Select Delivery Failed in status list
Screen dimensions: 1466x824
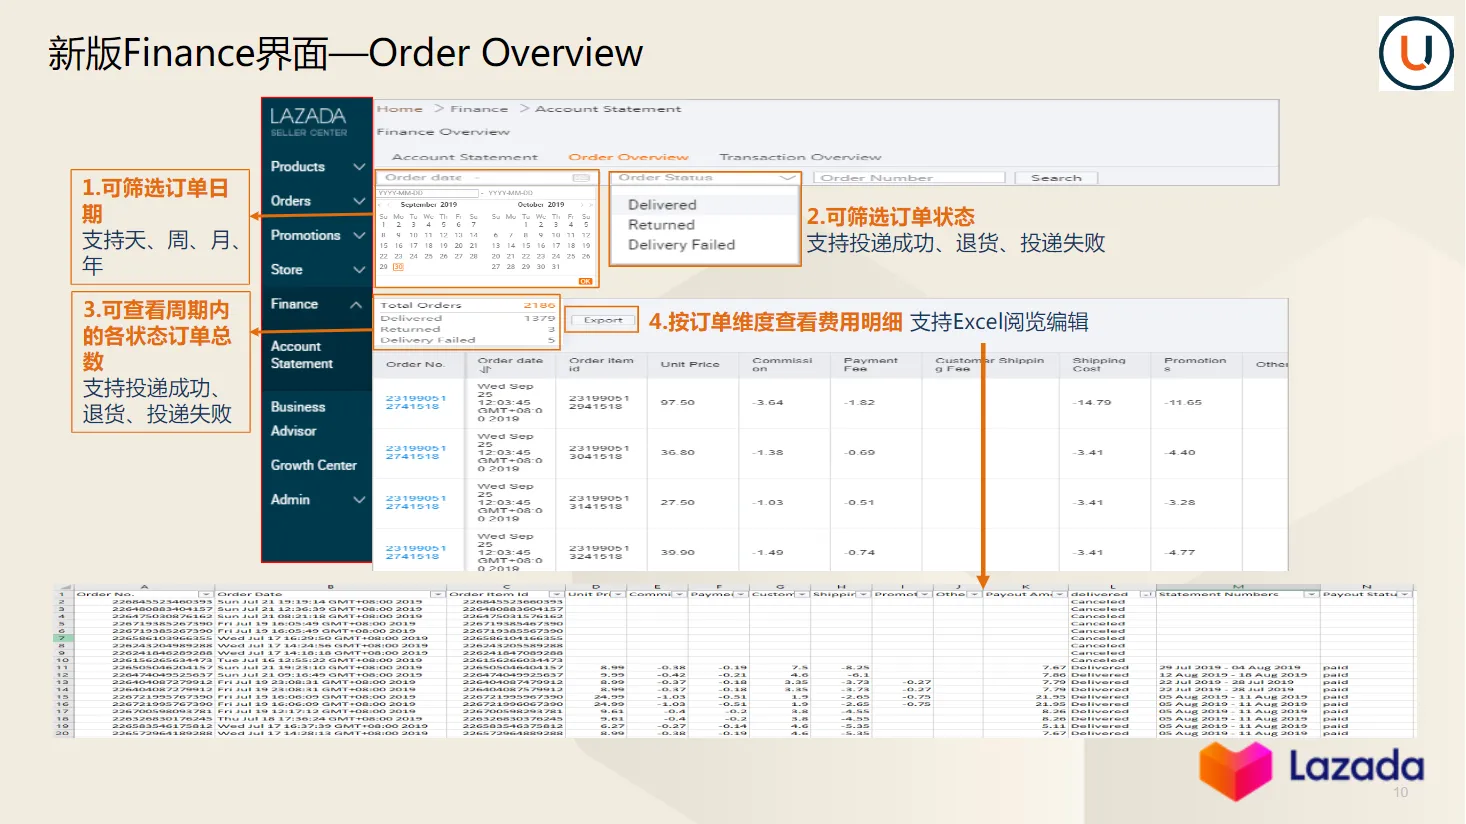click(681, 245)
